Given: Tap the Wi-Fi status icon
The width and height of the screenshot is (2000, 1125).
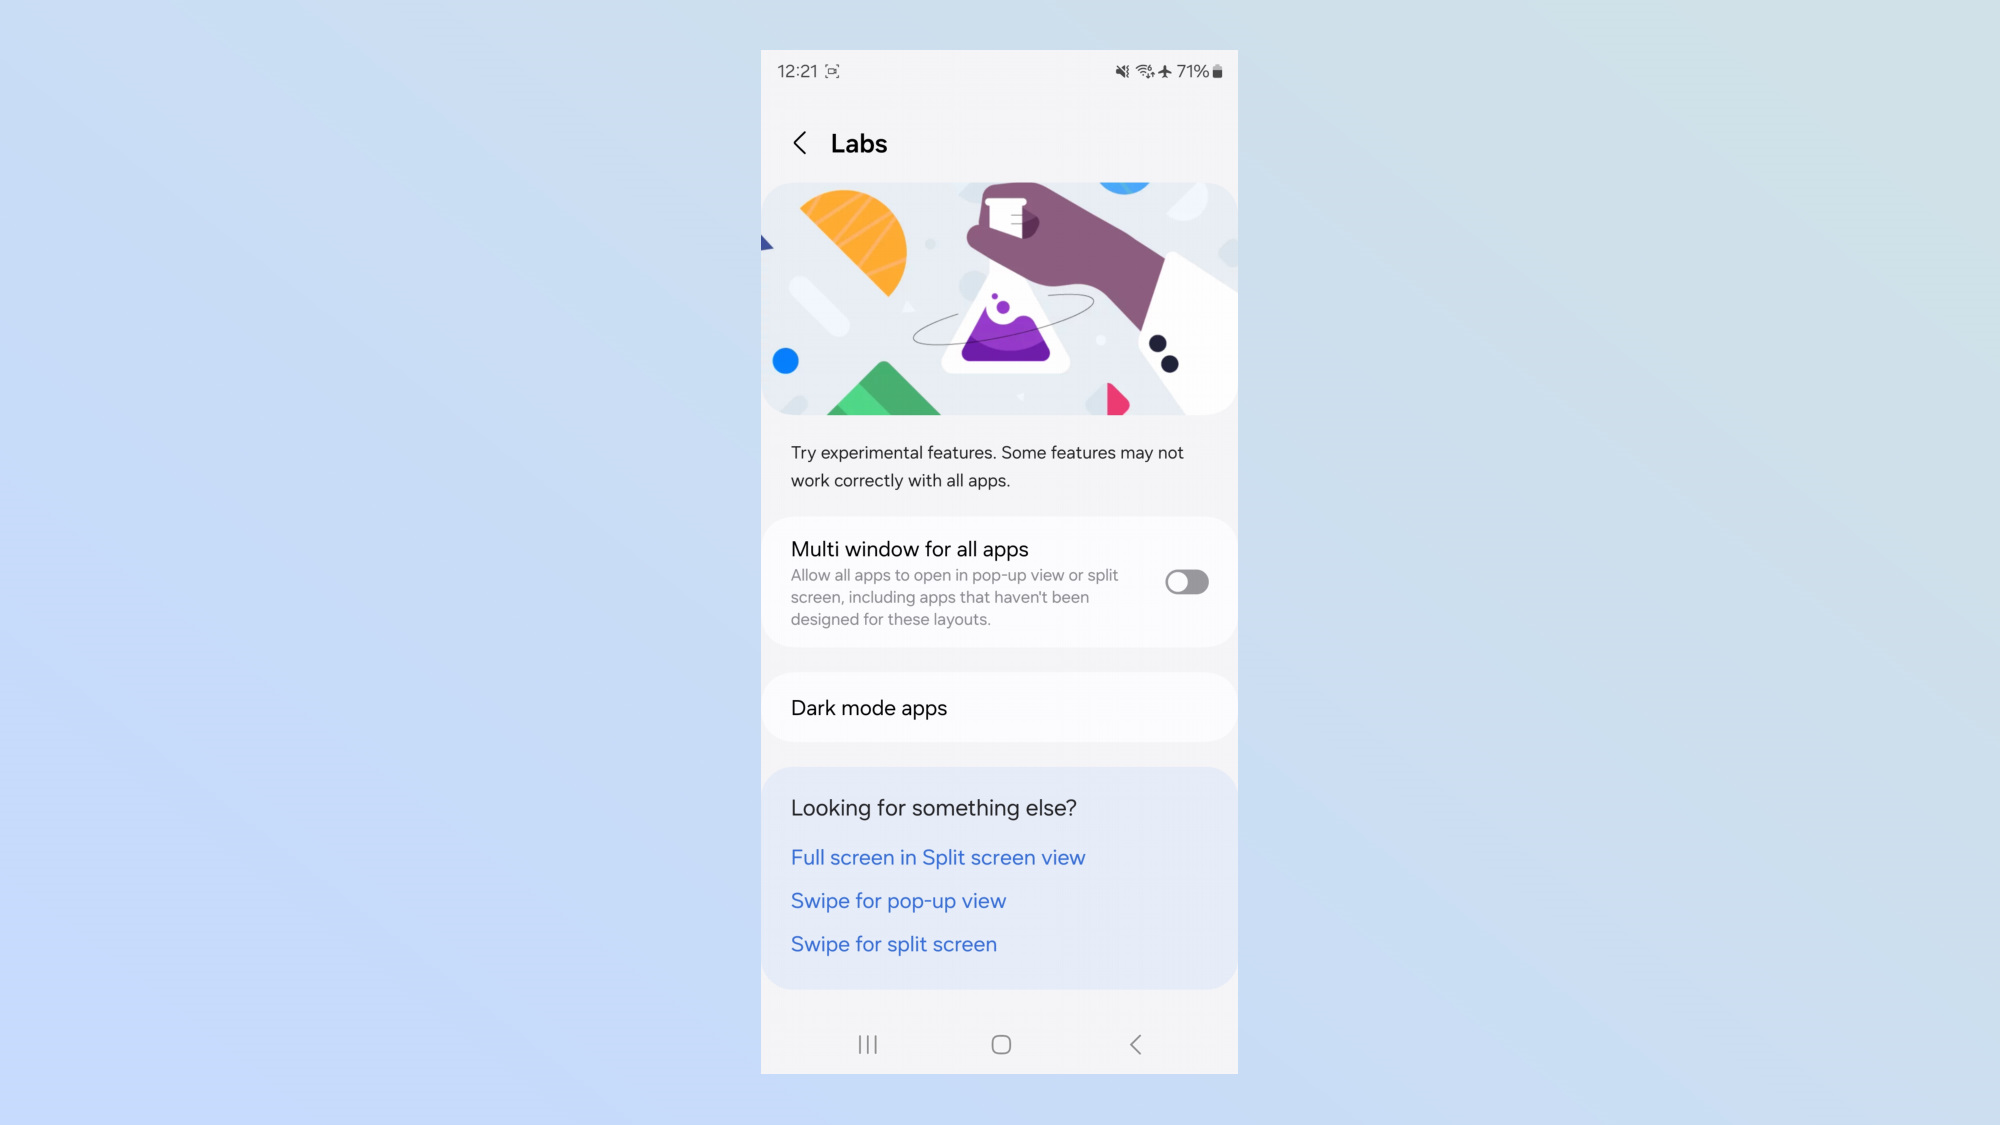Looking at the screenshot, I should [1143, 70].
